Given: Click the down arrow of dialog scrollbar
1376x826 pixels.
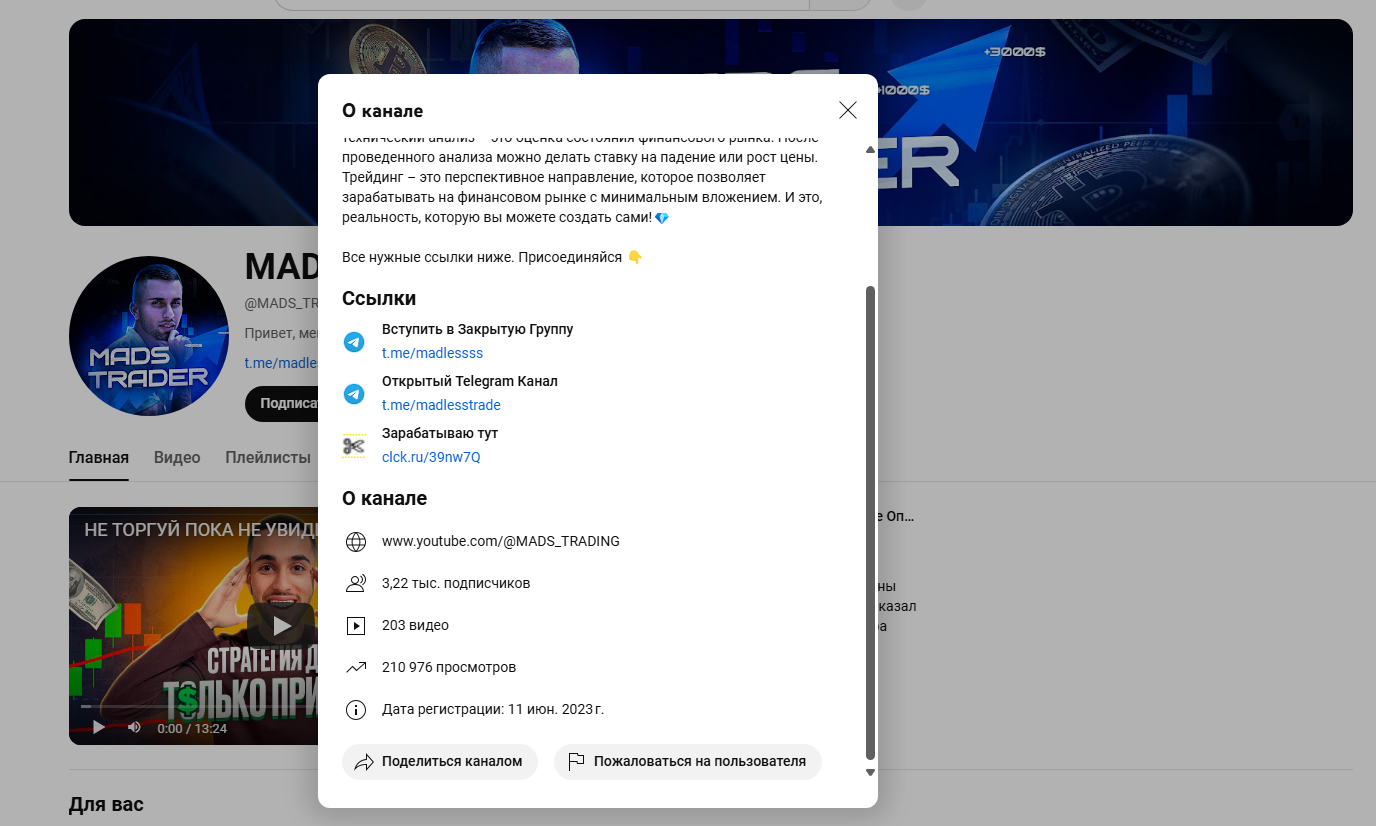Looking at the screenshot, I should [x=870, y=772].
